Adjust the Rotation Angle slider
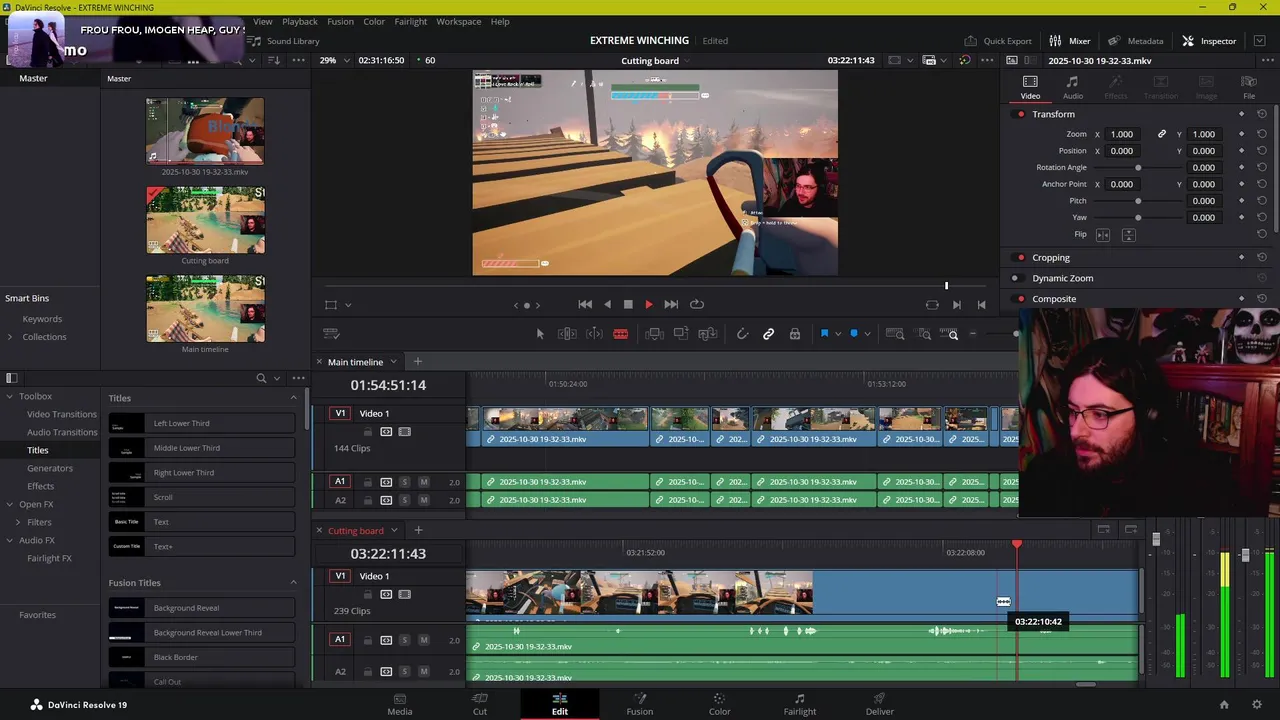Image resolution: width=1280 pixels, height=720 pixels. [x=1138, y=167]
